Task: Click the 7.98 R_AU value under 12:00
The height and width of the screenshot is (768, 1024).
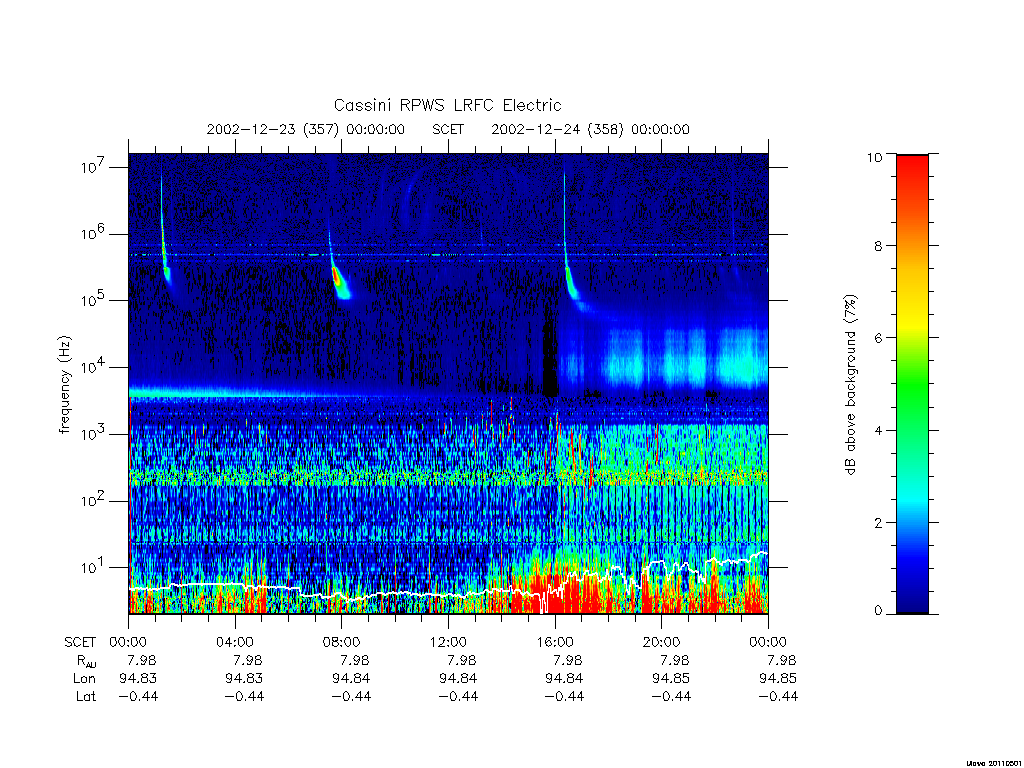Action: (462, 660)
